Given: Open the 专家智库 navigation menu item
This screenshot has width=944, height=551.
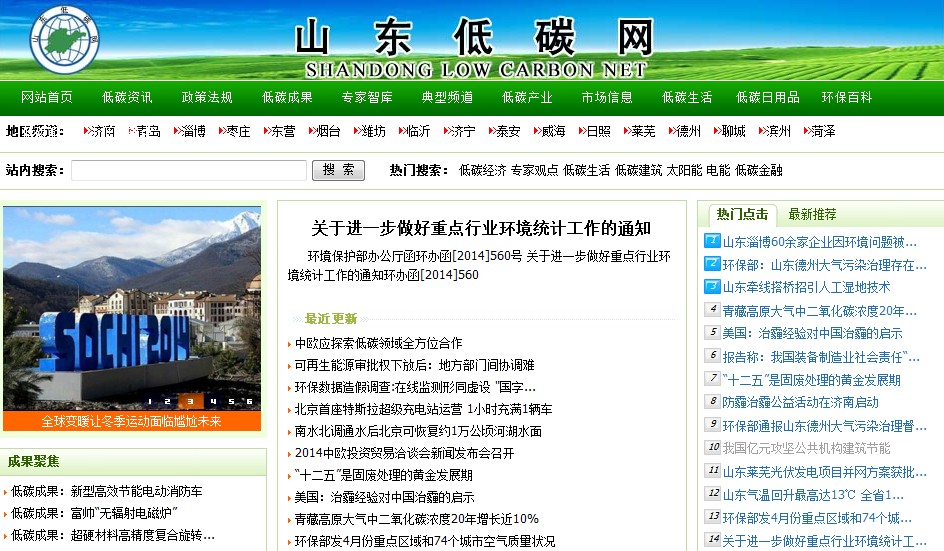Looking at the screenshot, I should [367, 97].
